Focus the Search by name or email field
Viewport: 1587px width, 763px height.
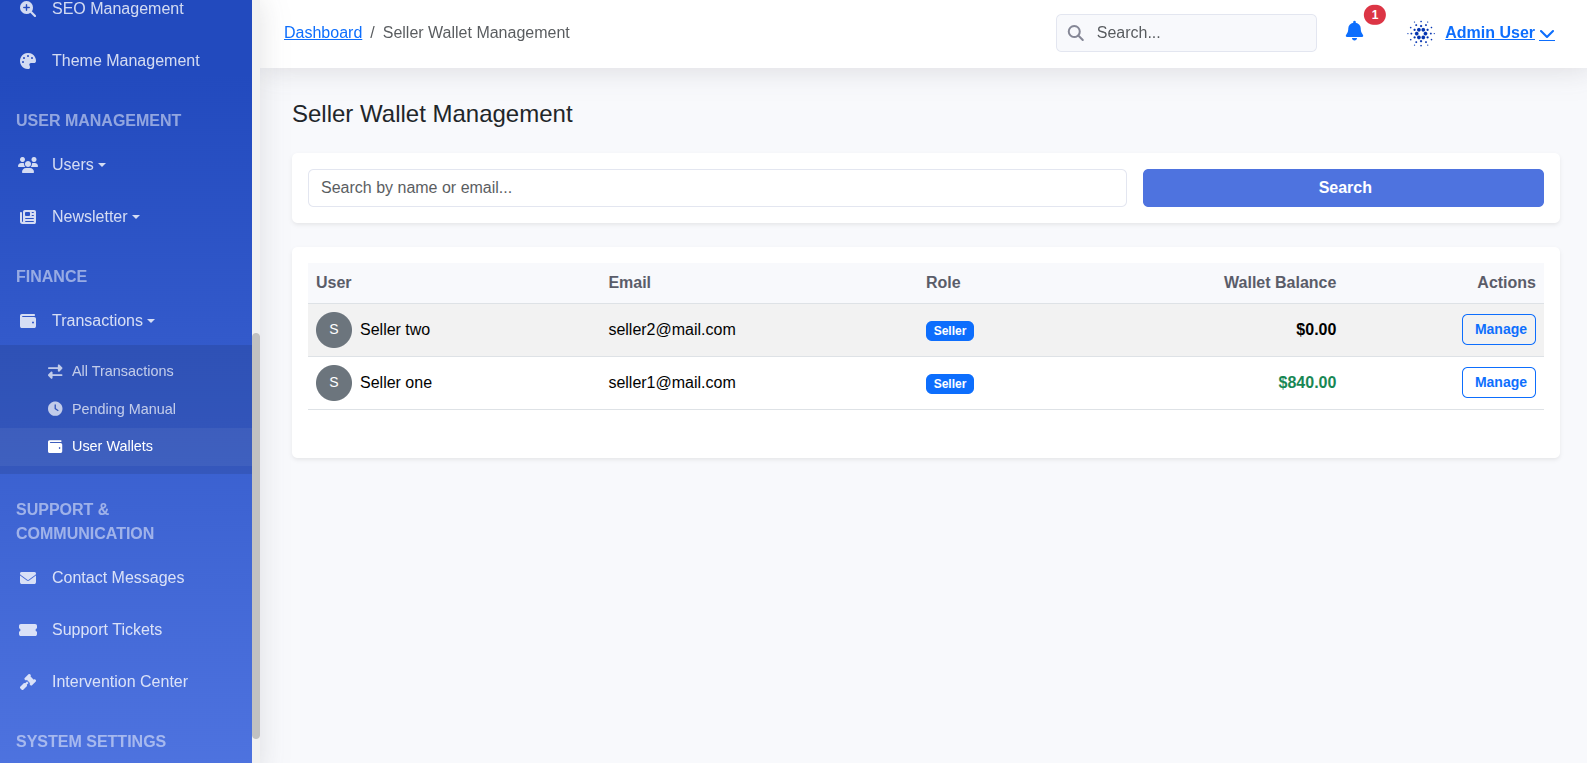(x=717, y=188)
